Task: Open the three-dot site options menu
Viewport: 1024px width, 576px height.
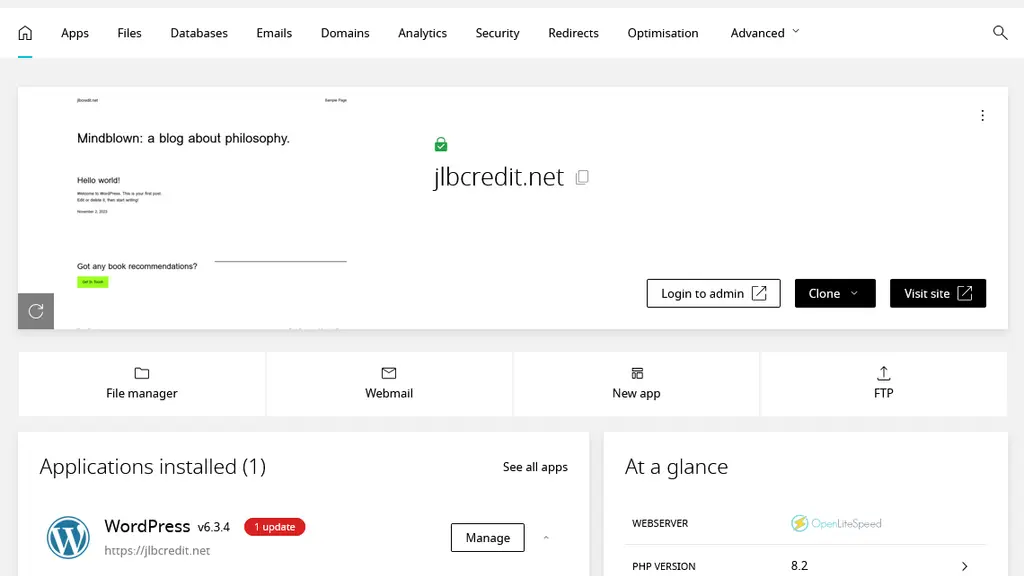Action: pos(982,116)
